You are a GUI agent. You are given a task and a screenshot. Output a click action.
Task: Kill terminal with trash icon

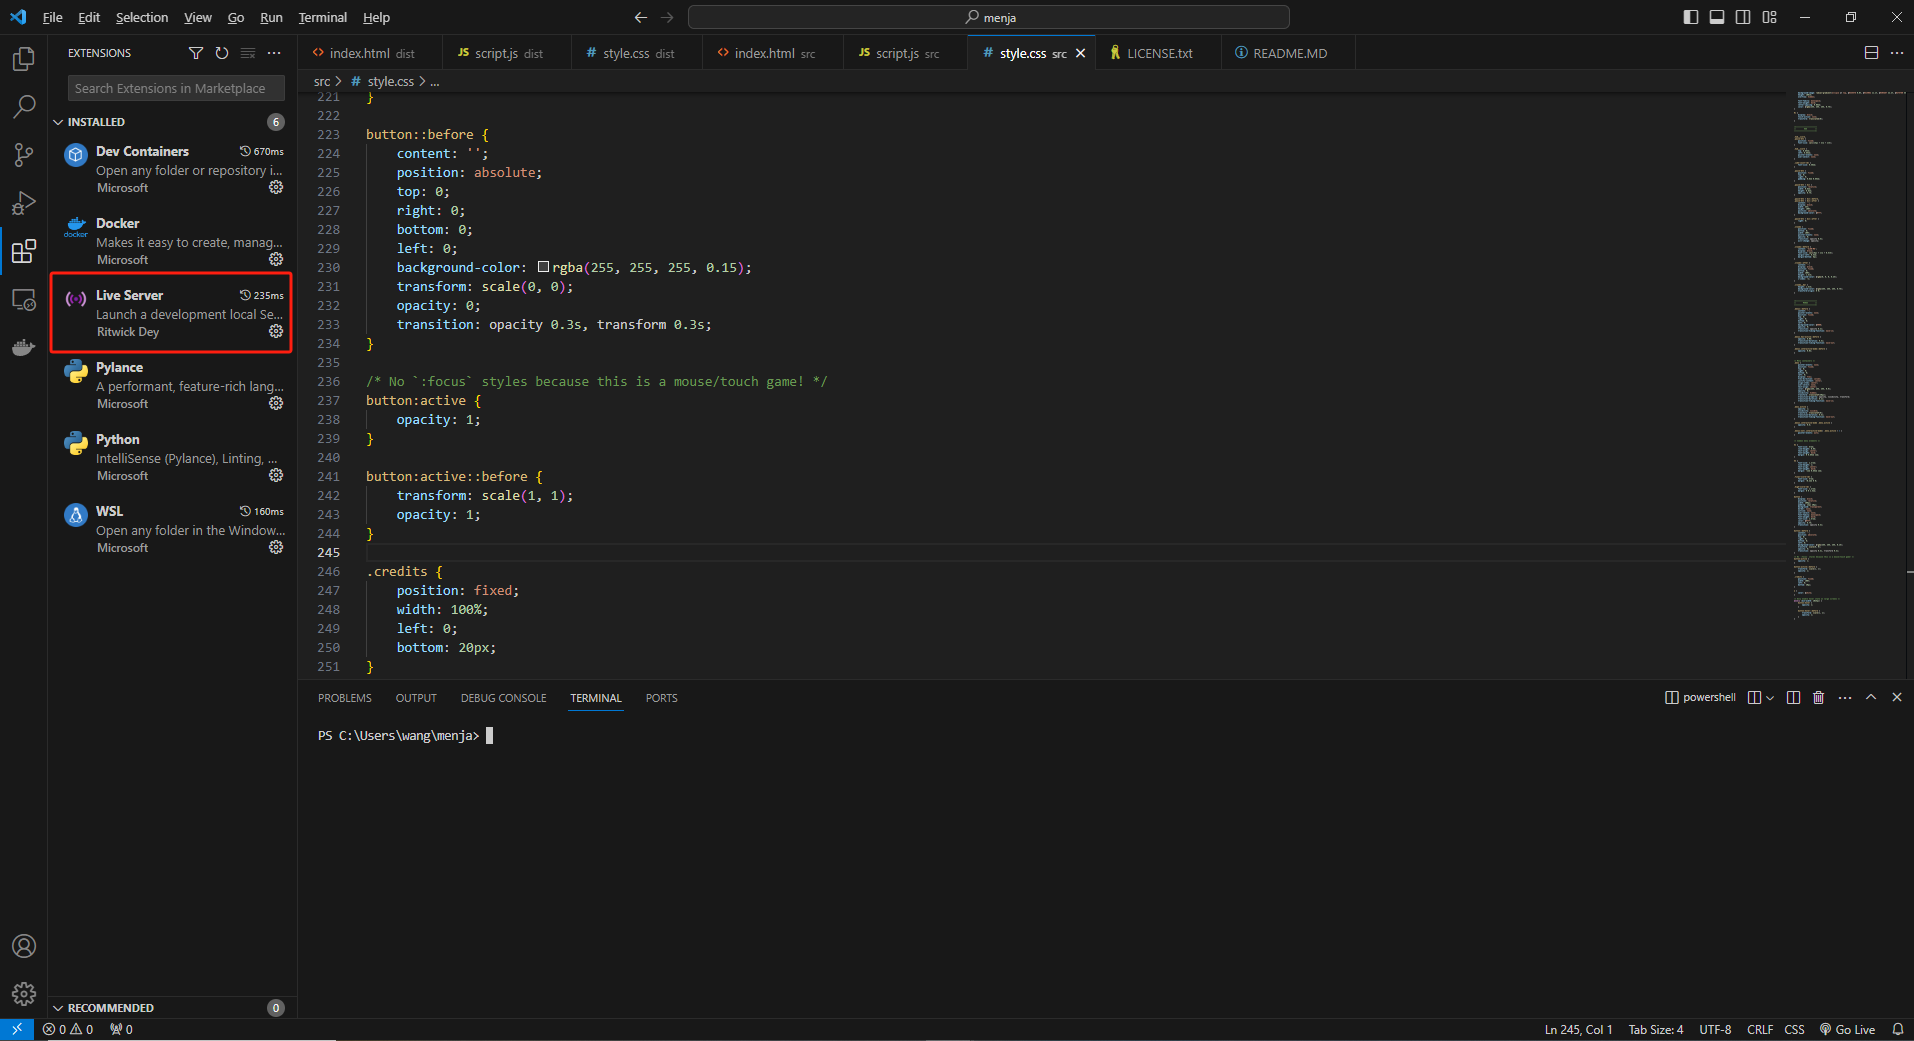1819,698
